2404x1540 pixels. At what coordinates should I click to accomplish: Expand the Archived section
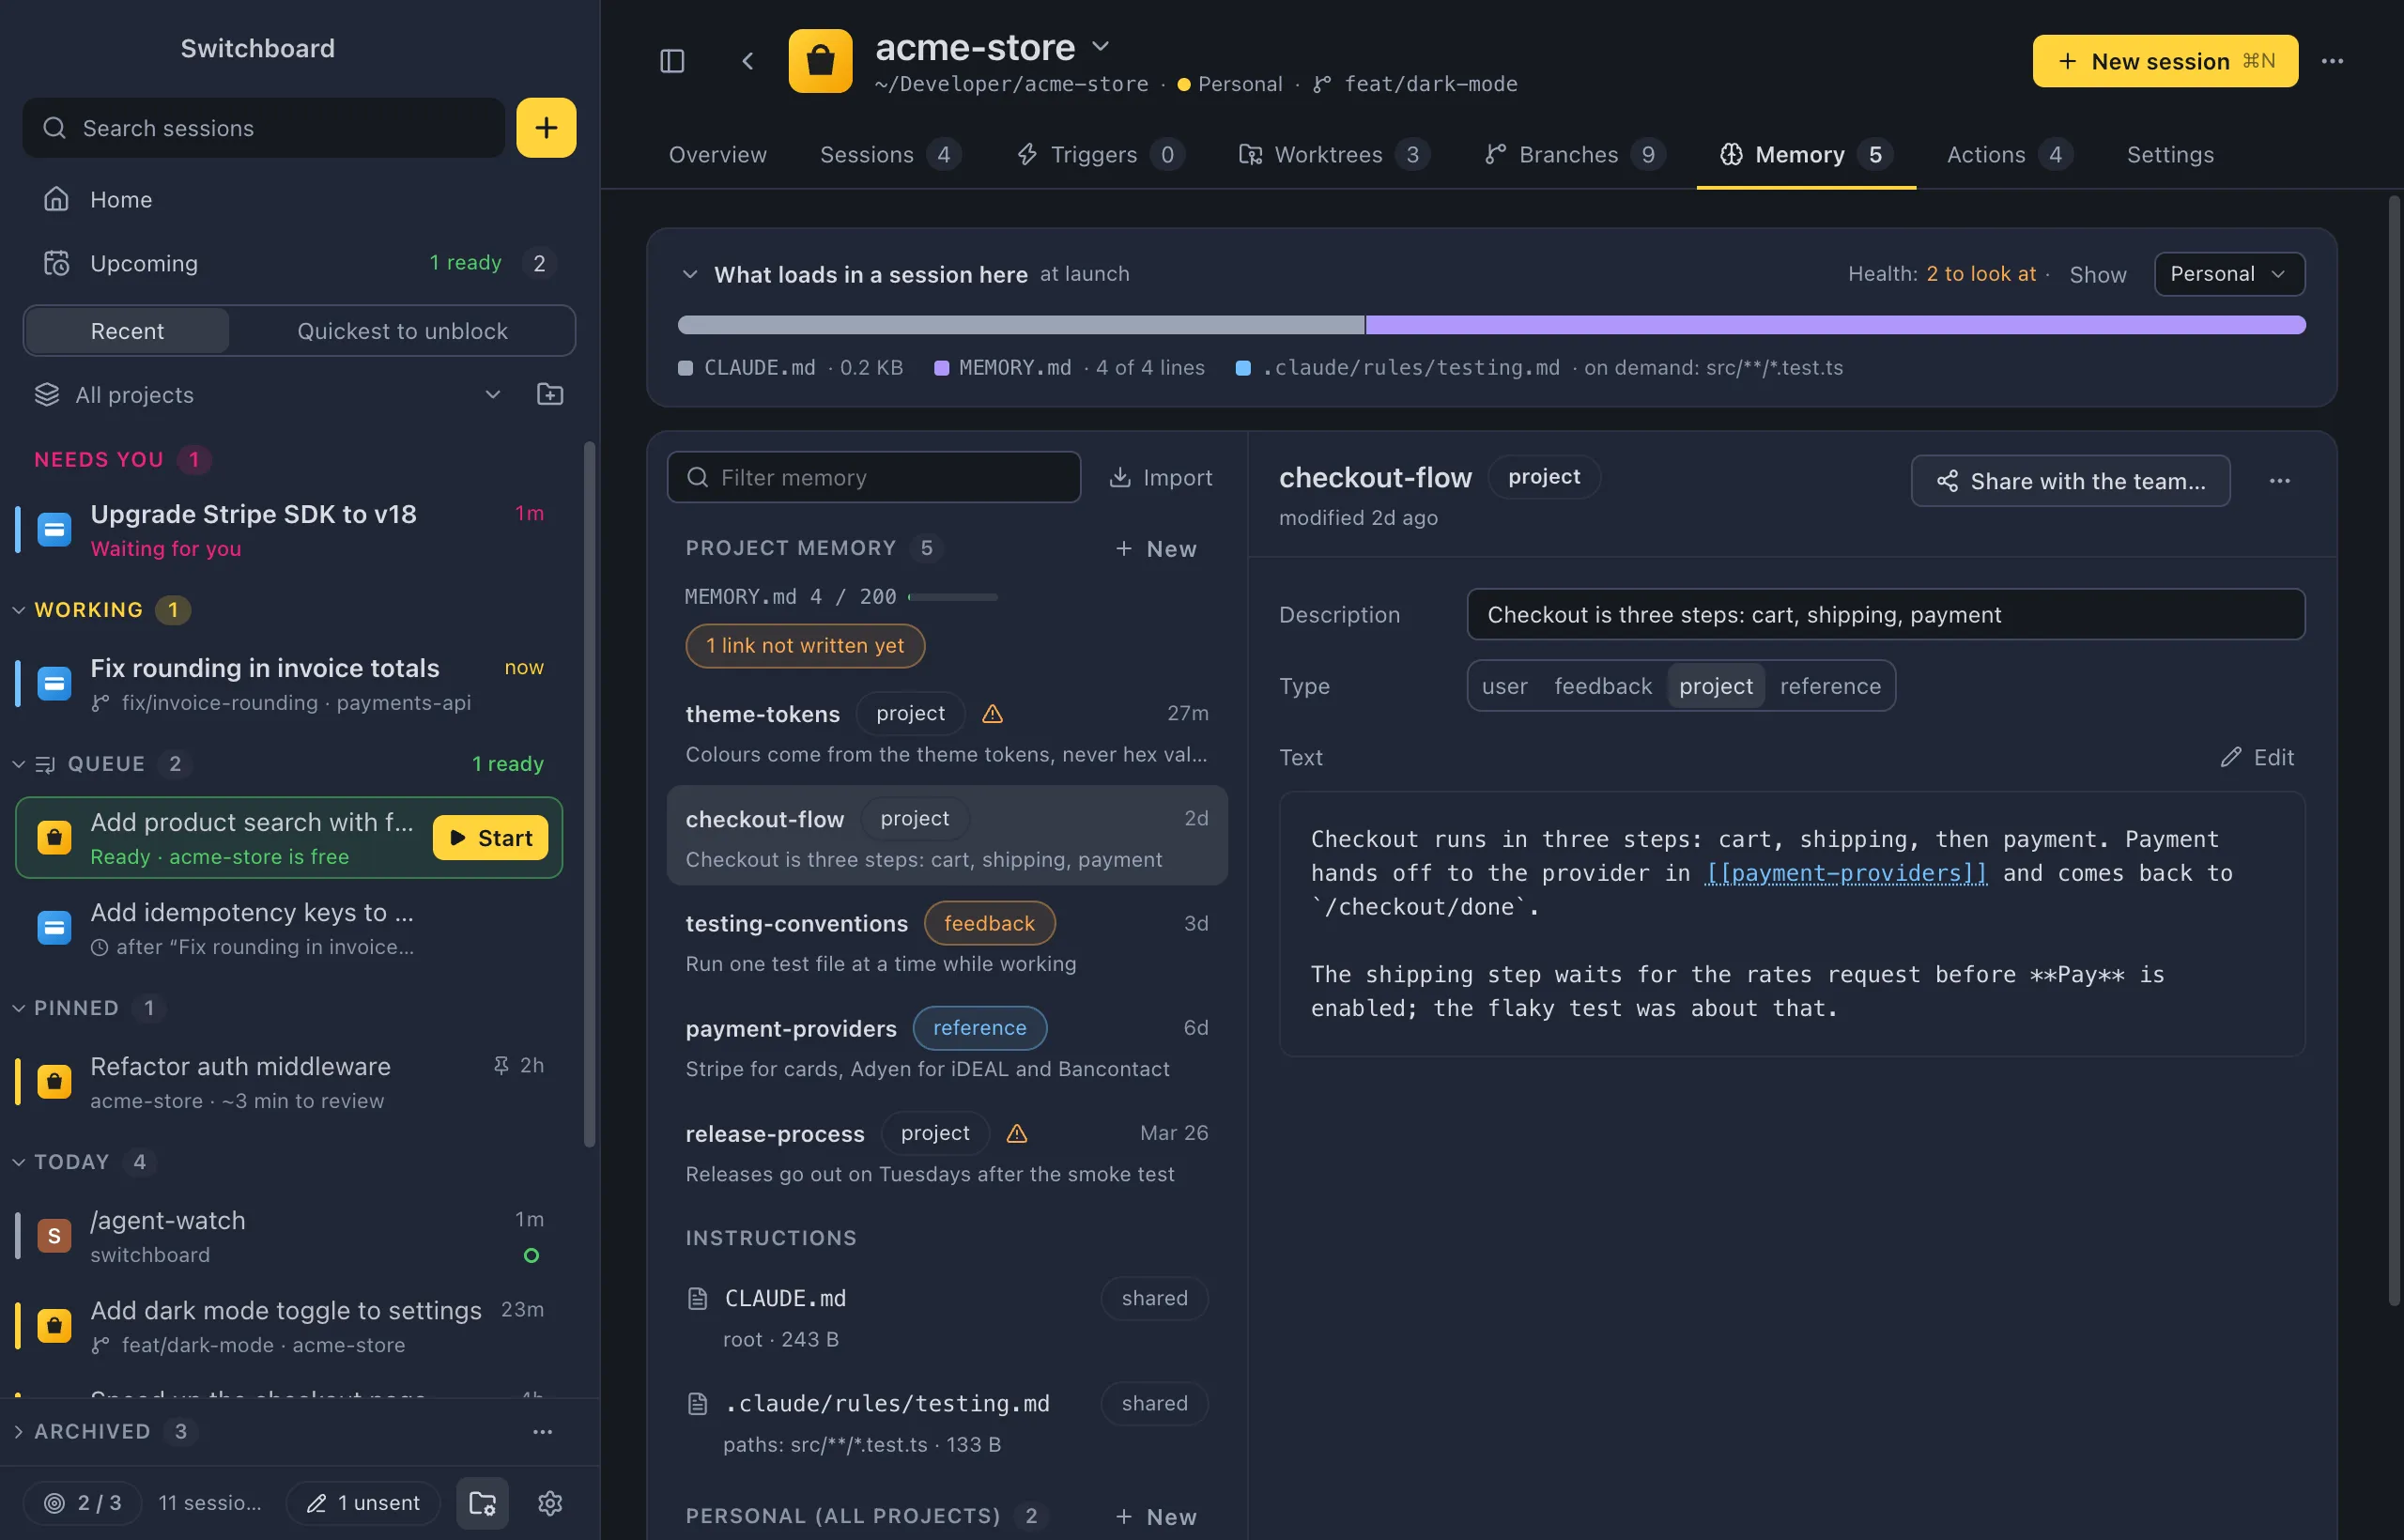18,1431
